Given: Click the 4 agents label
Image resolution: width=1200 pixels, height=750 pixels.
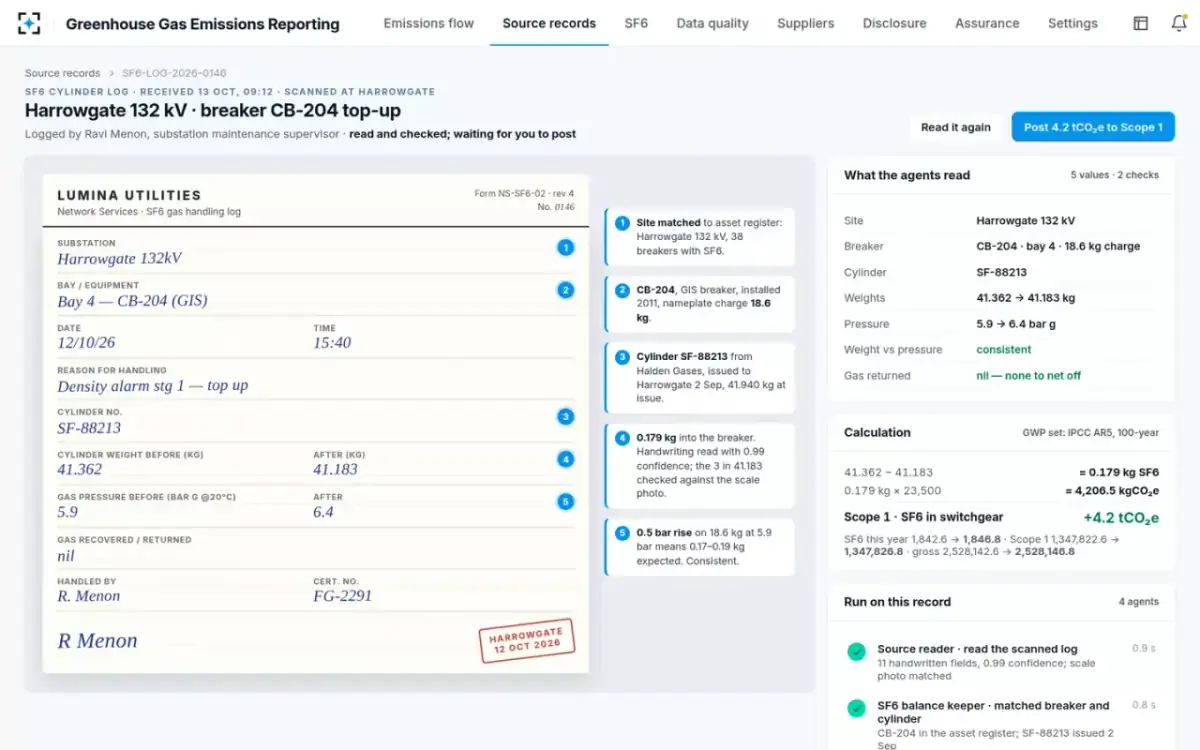Looking at the screenshot, I should 1139,602.
